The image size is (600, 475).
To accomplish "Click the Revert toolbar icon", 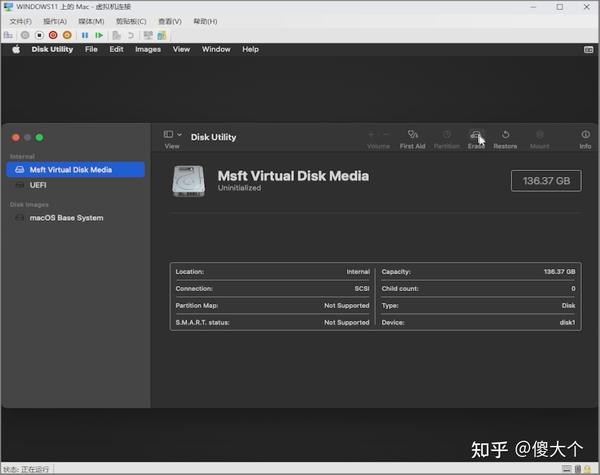I will tap(131, 35).
